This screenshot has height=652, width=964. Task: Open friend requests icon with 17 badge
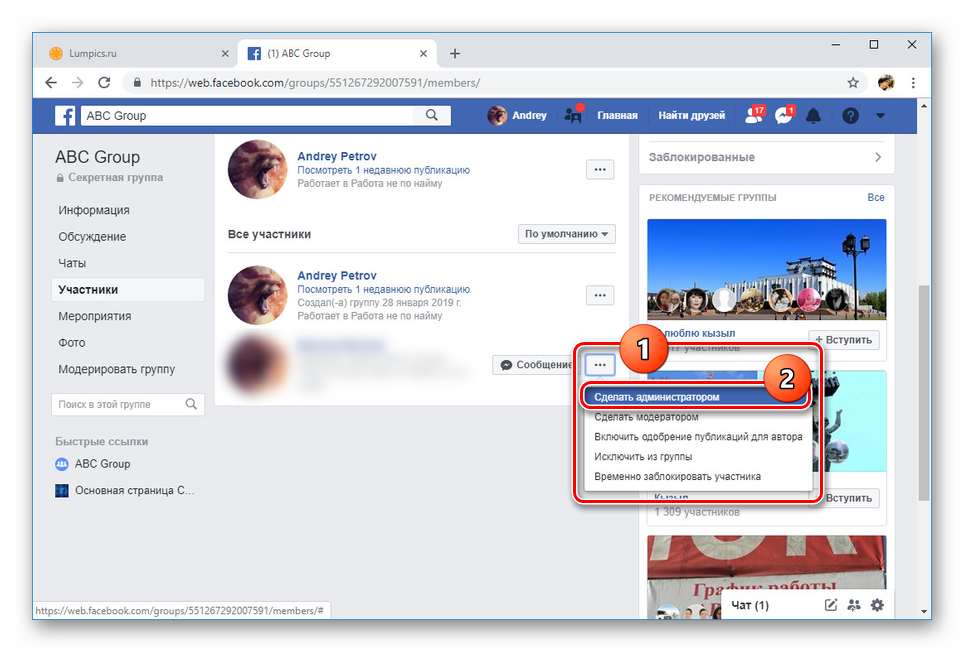pyautogui.click(x=754, y=115)
